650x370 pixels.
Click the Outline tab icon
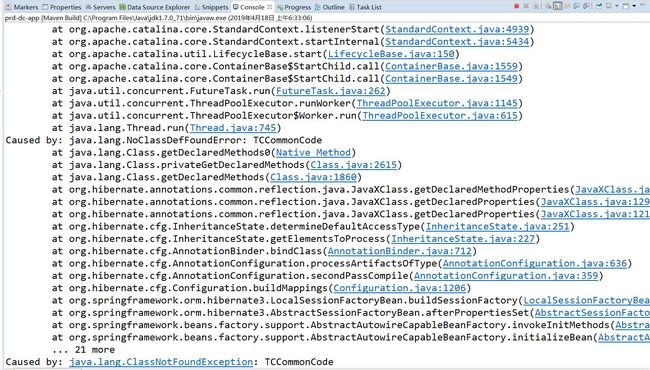coord(318,7)
